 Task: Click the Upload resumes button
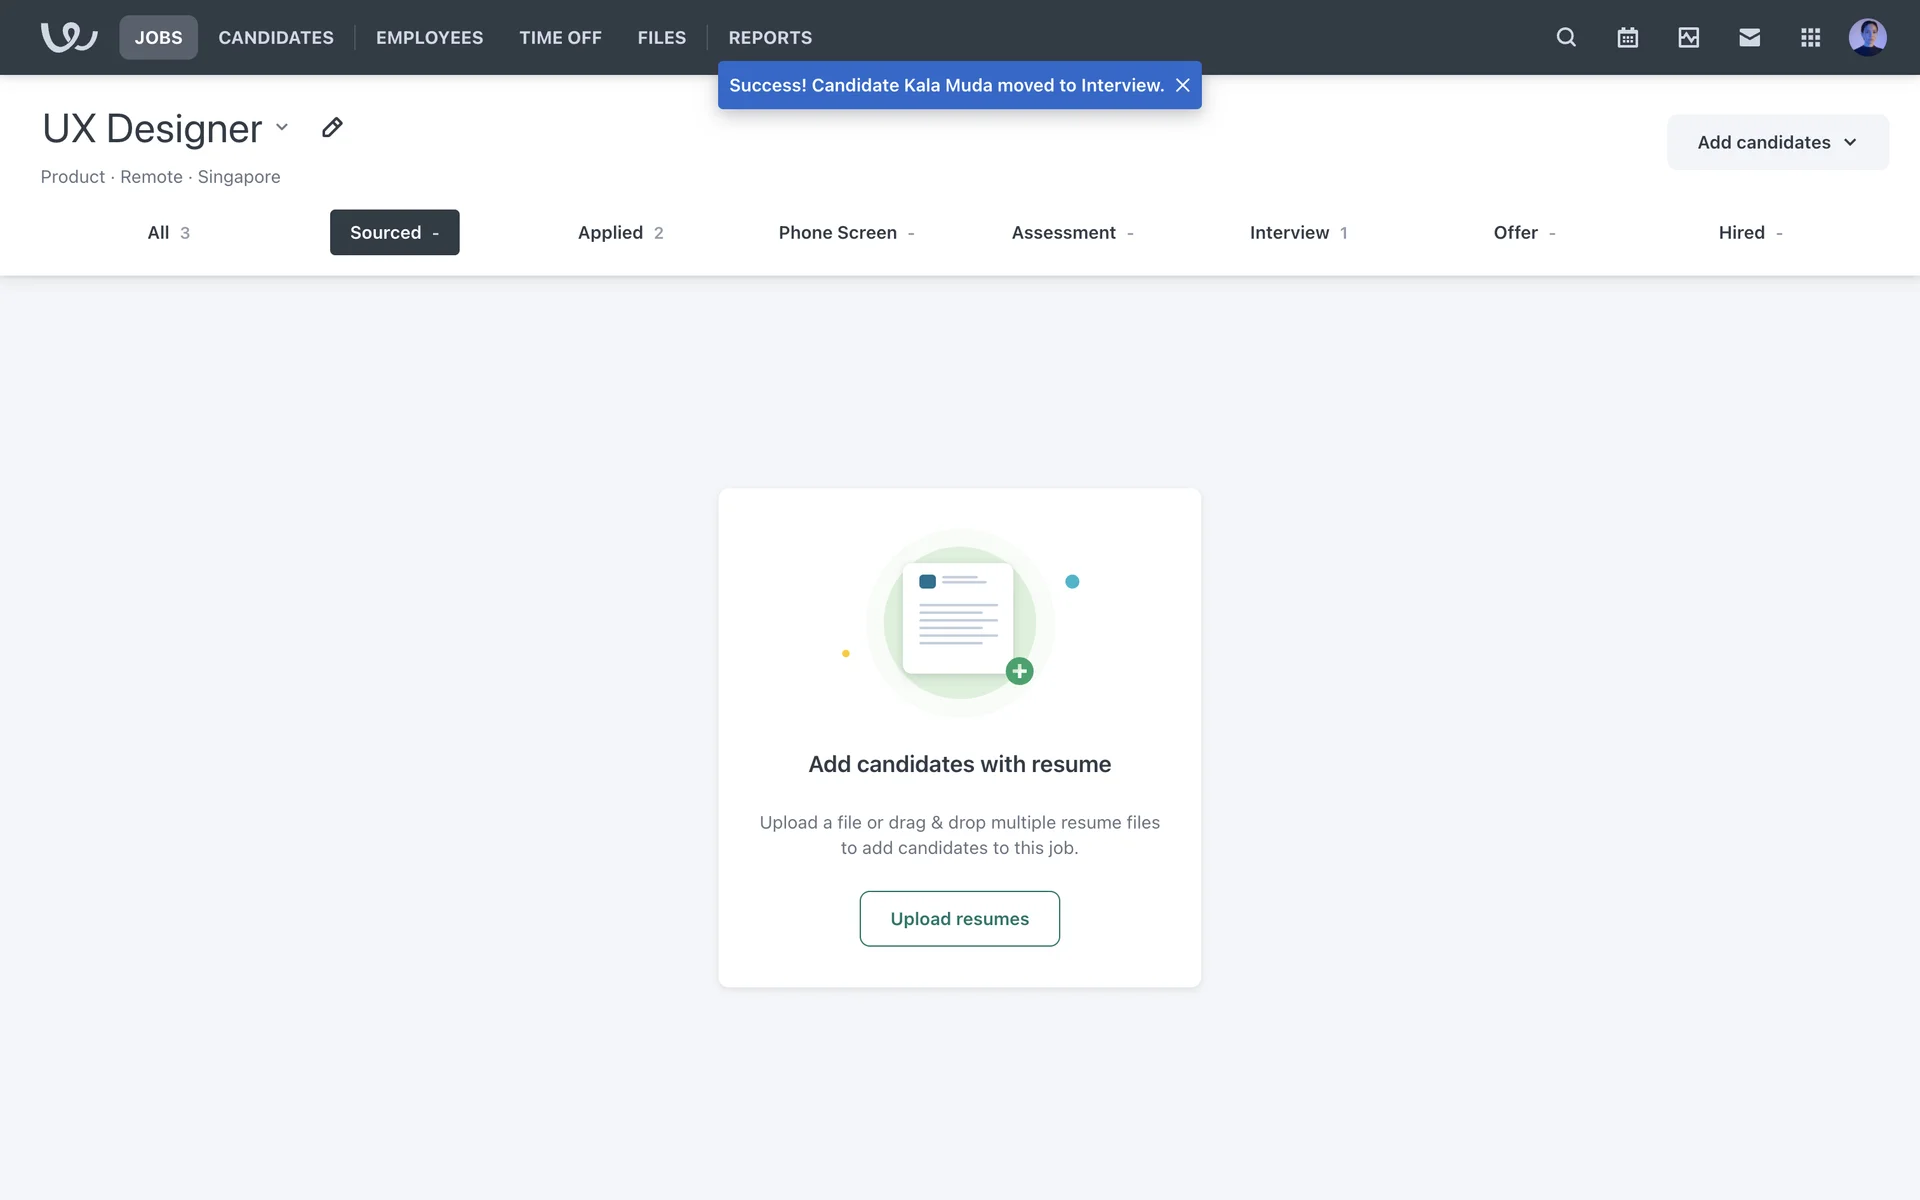click(x=959, y=918)
